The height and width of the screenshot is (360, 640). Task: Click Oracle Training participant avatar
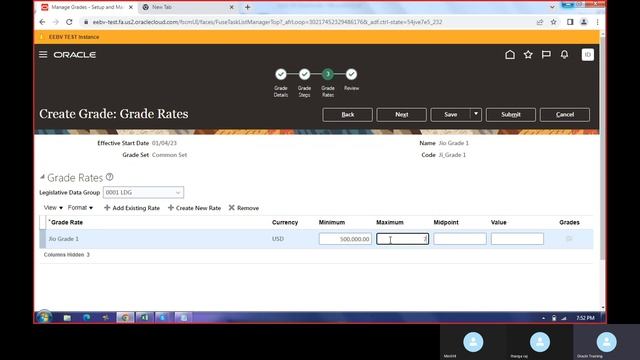click(606, 342)
